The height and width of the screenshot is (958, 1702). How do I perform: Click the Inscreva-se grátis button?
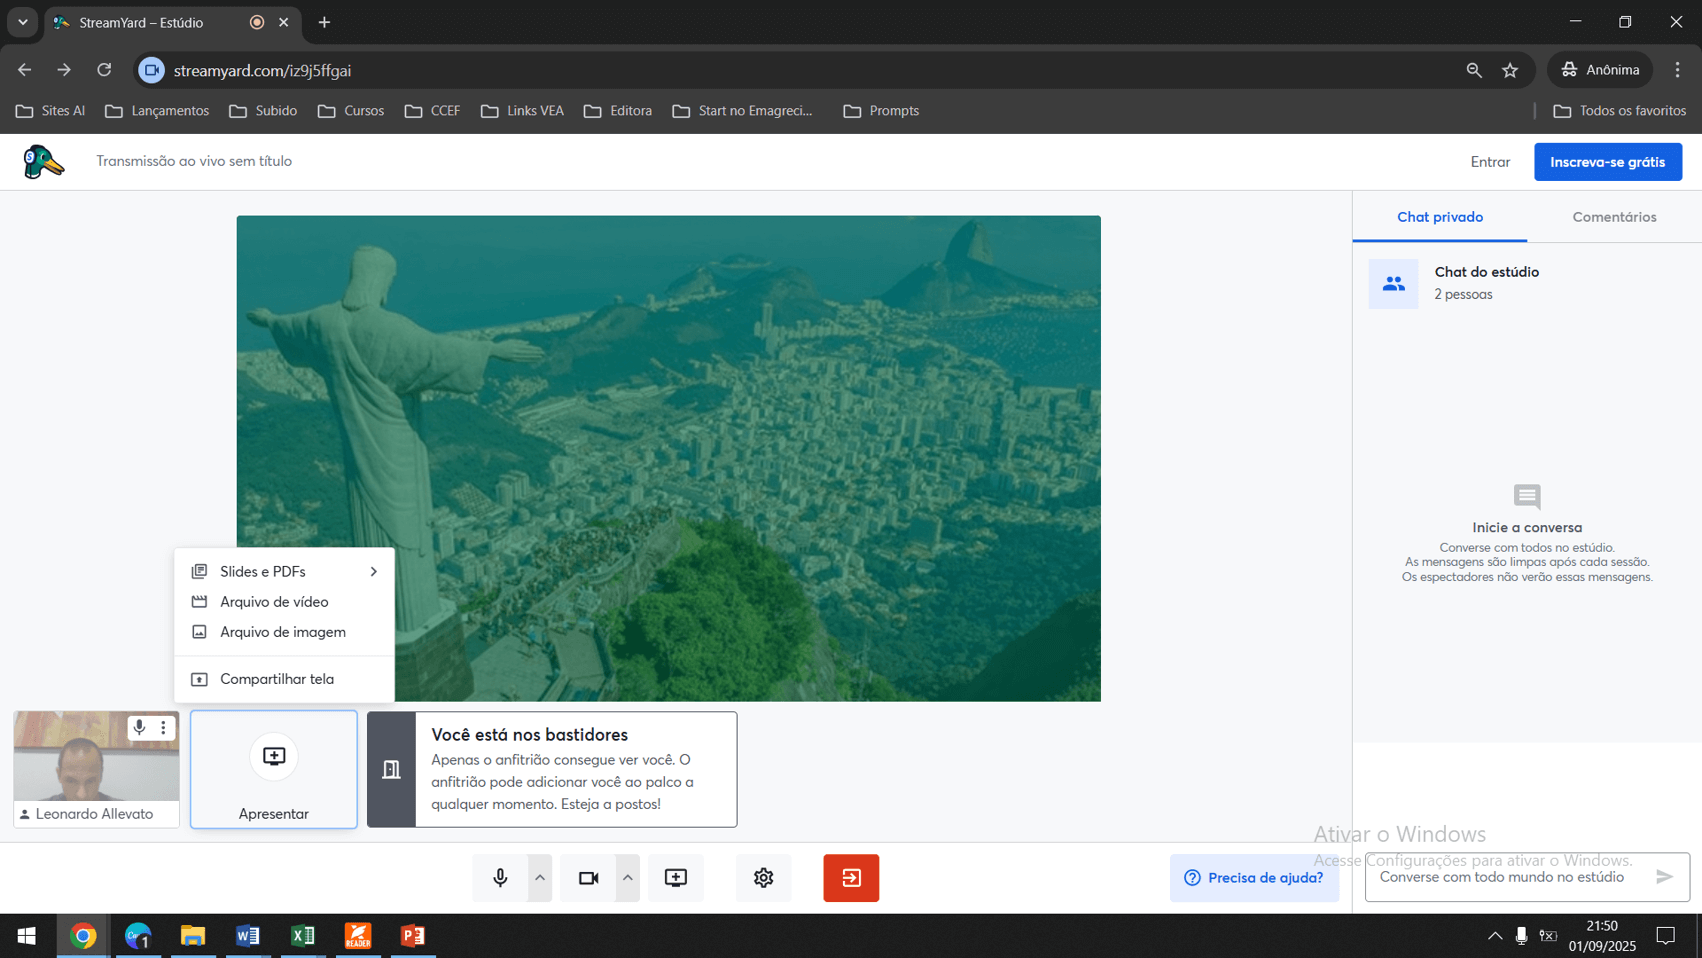1607,162
